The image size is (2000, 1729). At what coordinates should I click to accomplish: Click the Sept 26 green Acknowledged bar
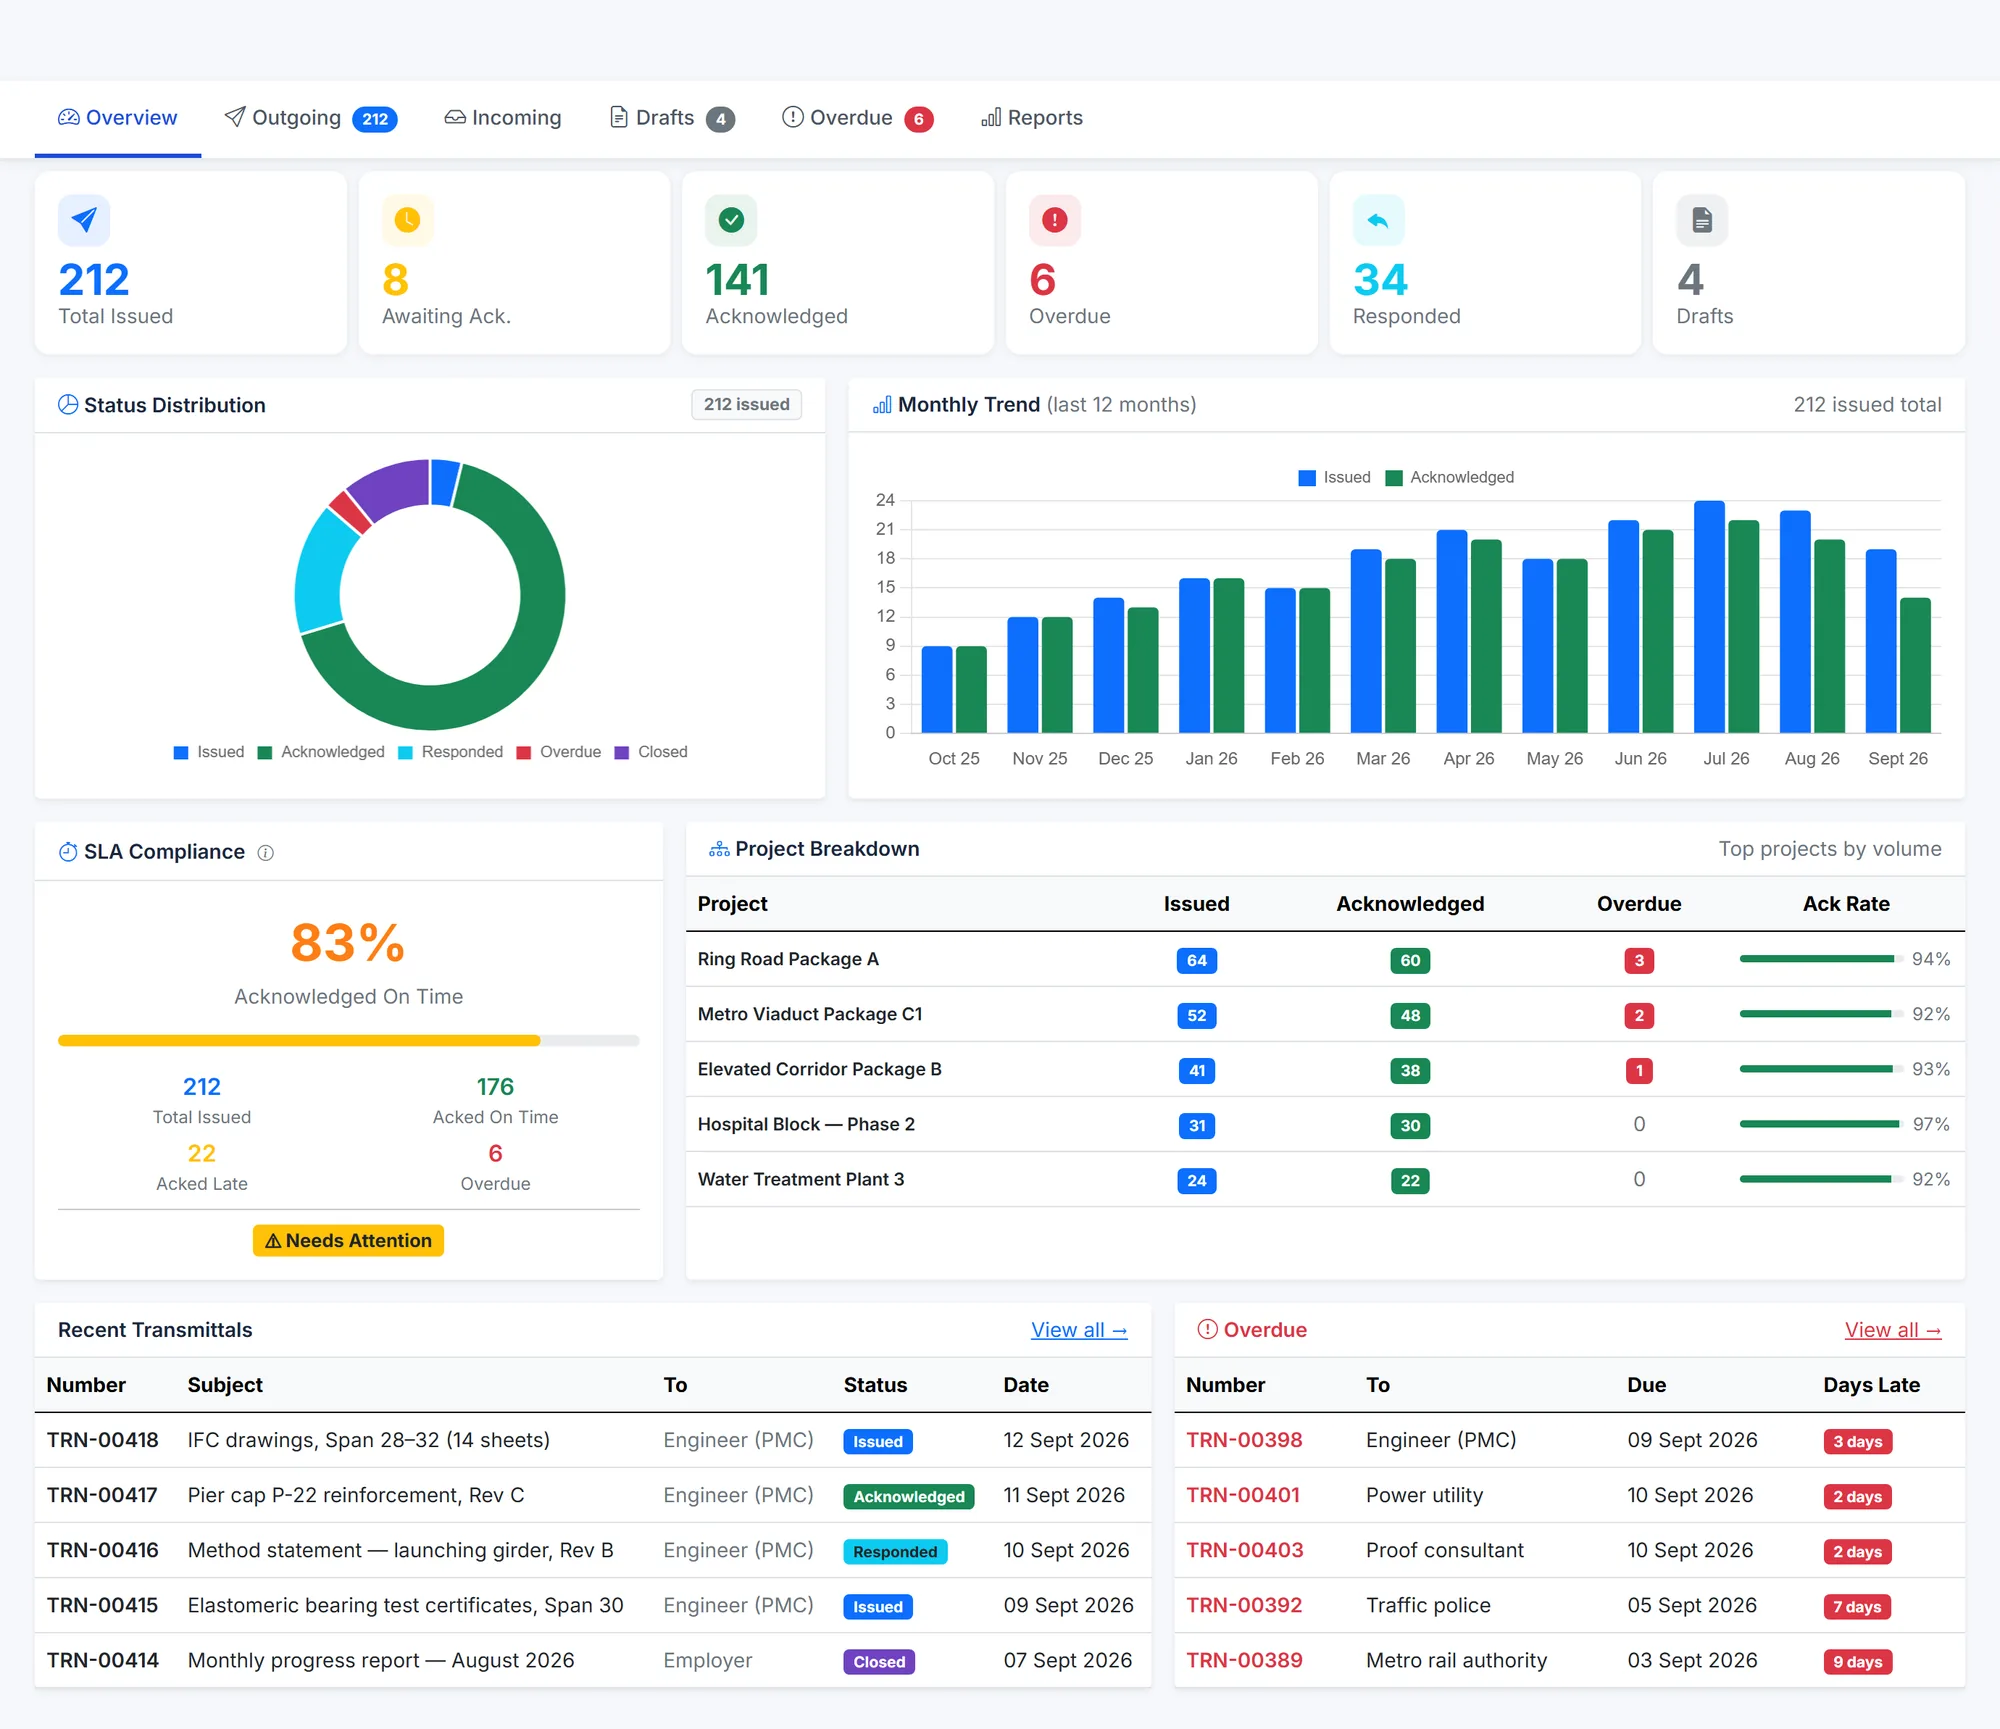pyautogui.click(x=1915, y=665)
